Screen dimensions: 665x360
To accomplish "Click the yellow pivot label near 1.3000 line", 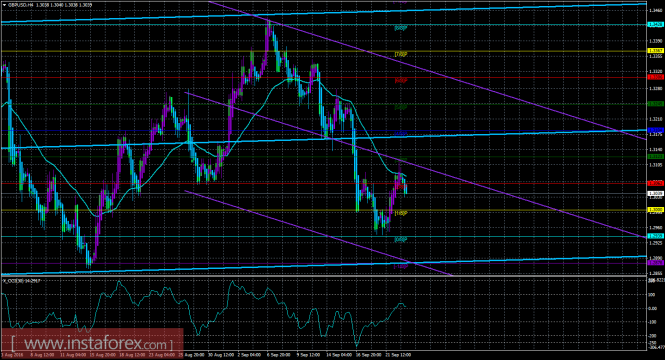I will coord(401,213).
